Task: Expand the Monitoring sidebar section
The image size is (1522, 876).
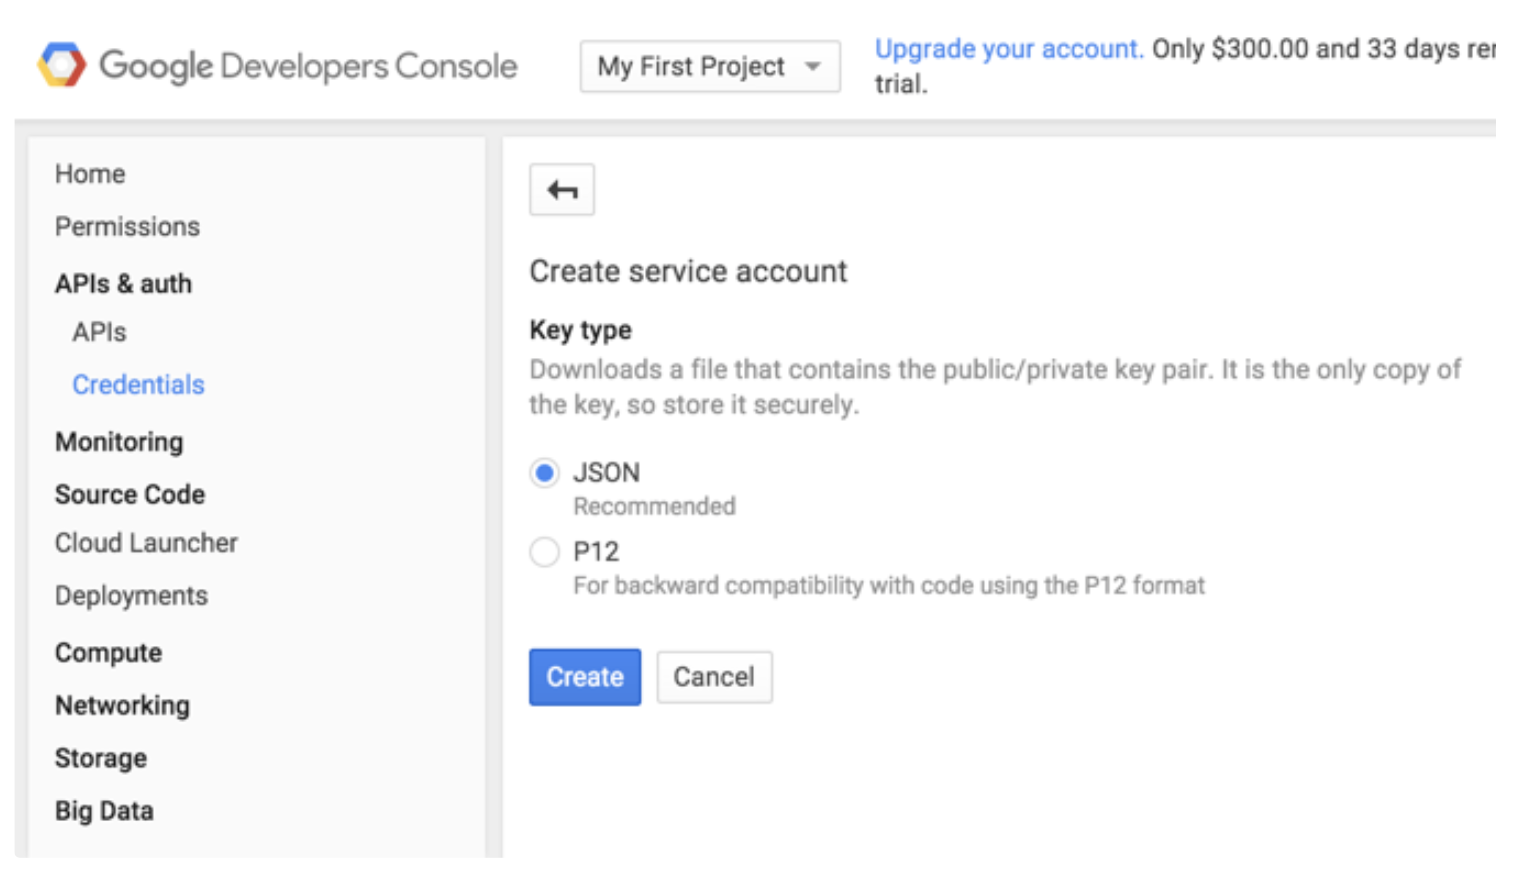Action: 119,442
